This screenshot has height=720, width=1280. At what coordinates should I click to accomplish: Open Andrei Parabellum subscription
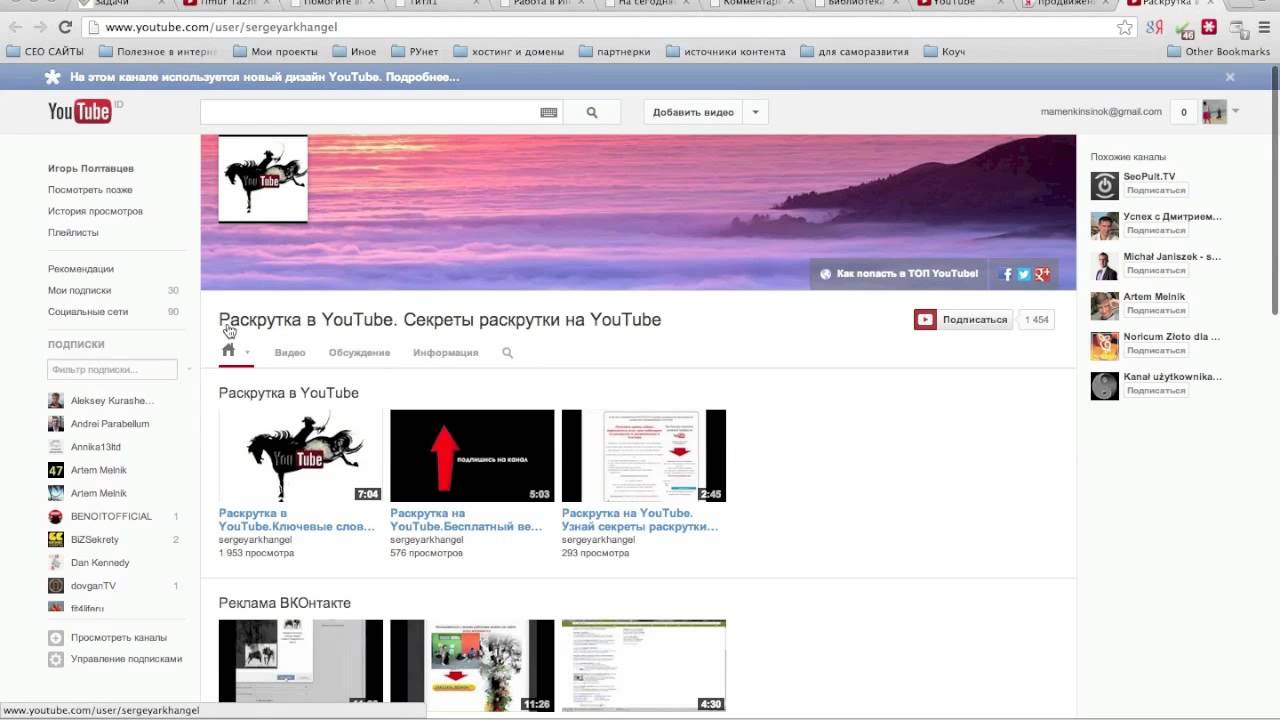110,424
